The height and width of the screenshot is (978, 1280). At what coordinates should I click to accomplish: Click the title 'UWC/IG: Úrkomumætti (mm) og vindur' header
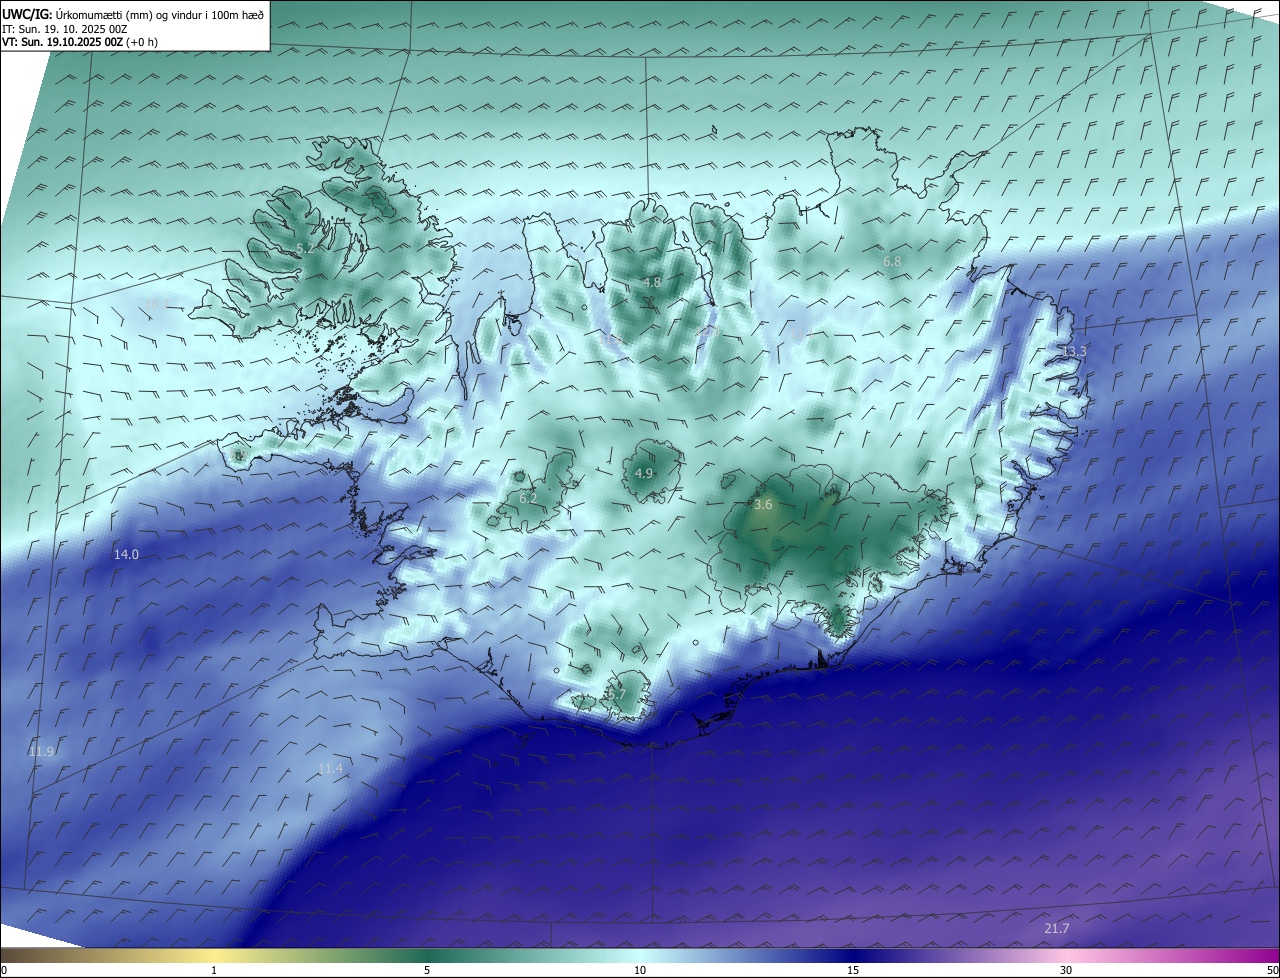133,14
